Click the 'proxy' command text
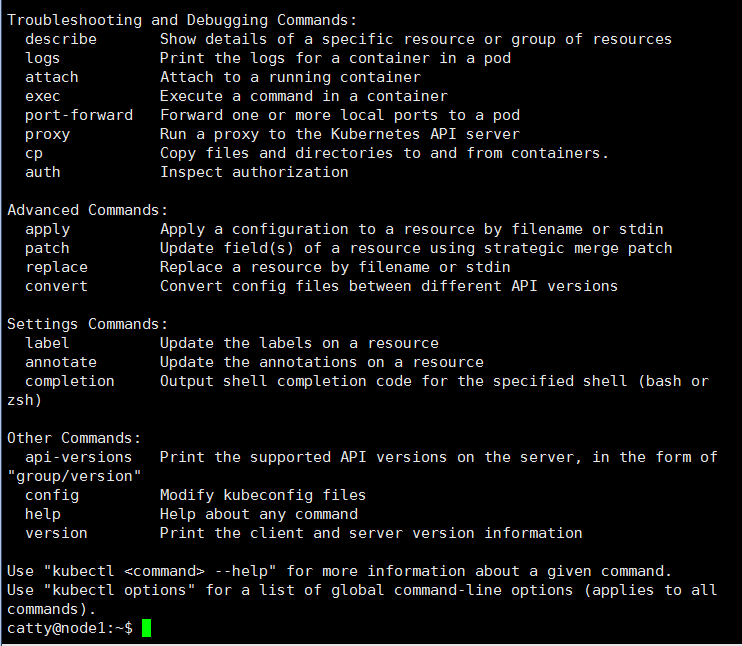Image resolution: width=742 pixels, height=646 pixels. point(47,134)
